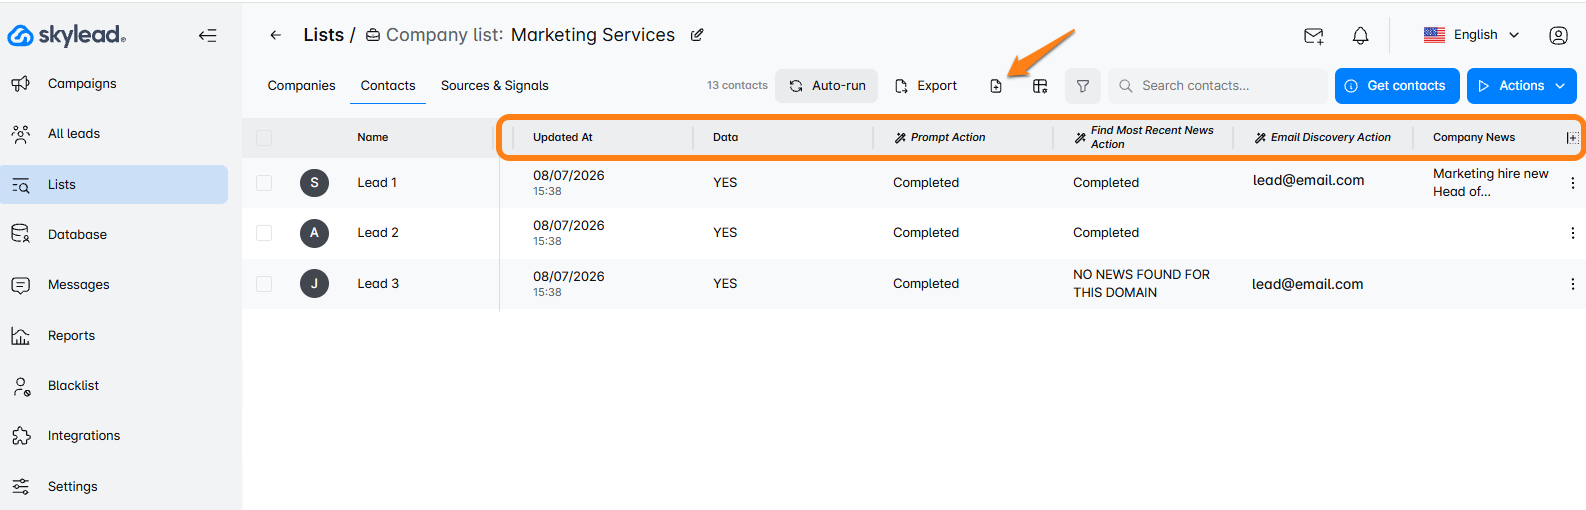The width and height of the screenshot is (1586, 510).
Task: Click the Prompt Action column header
Action: (x=940, y=138)
